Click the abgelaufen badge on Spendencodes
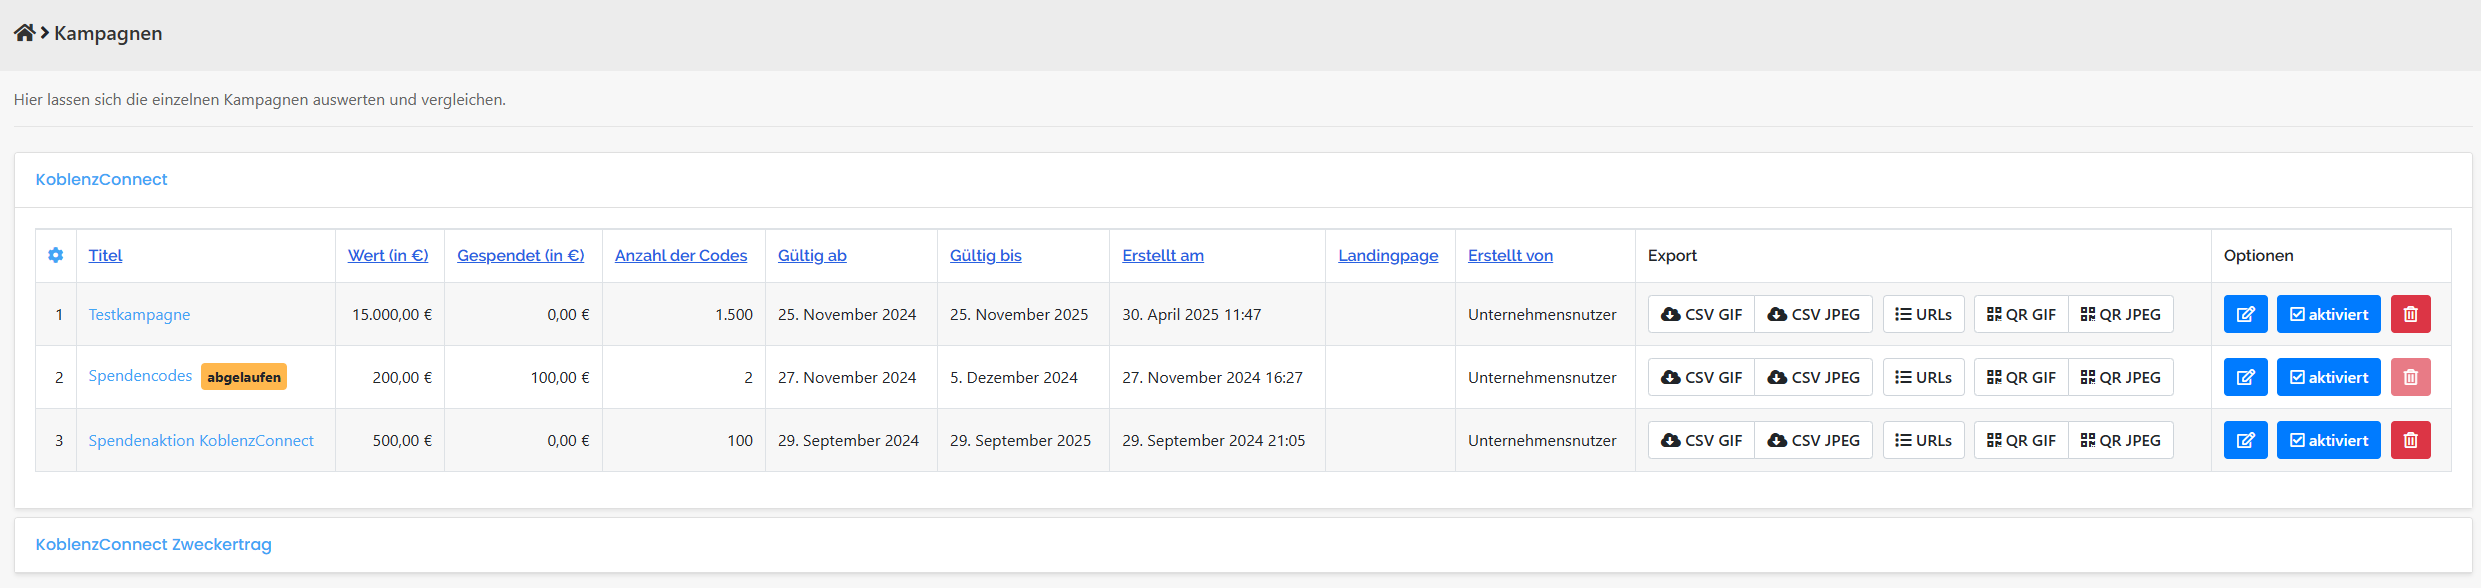Image resolution: width=2481 pixels, height=588 pixels. point(244,377)
